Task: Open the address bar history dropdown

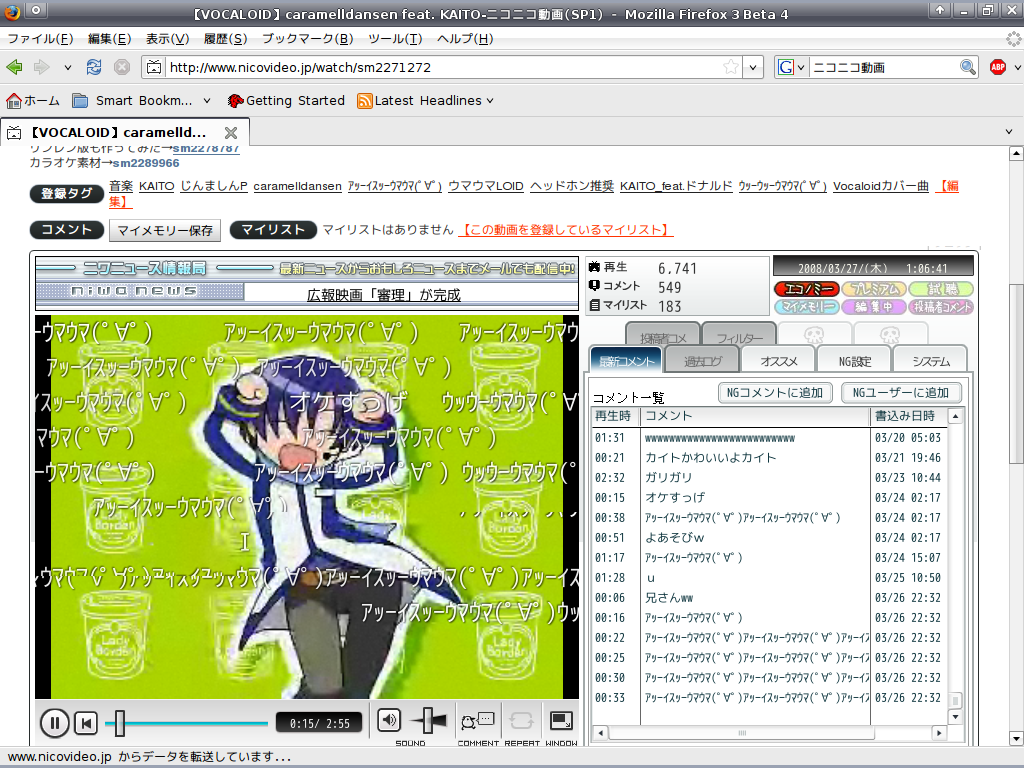Action: coord(753,67)
